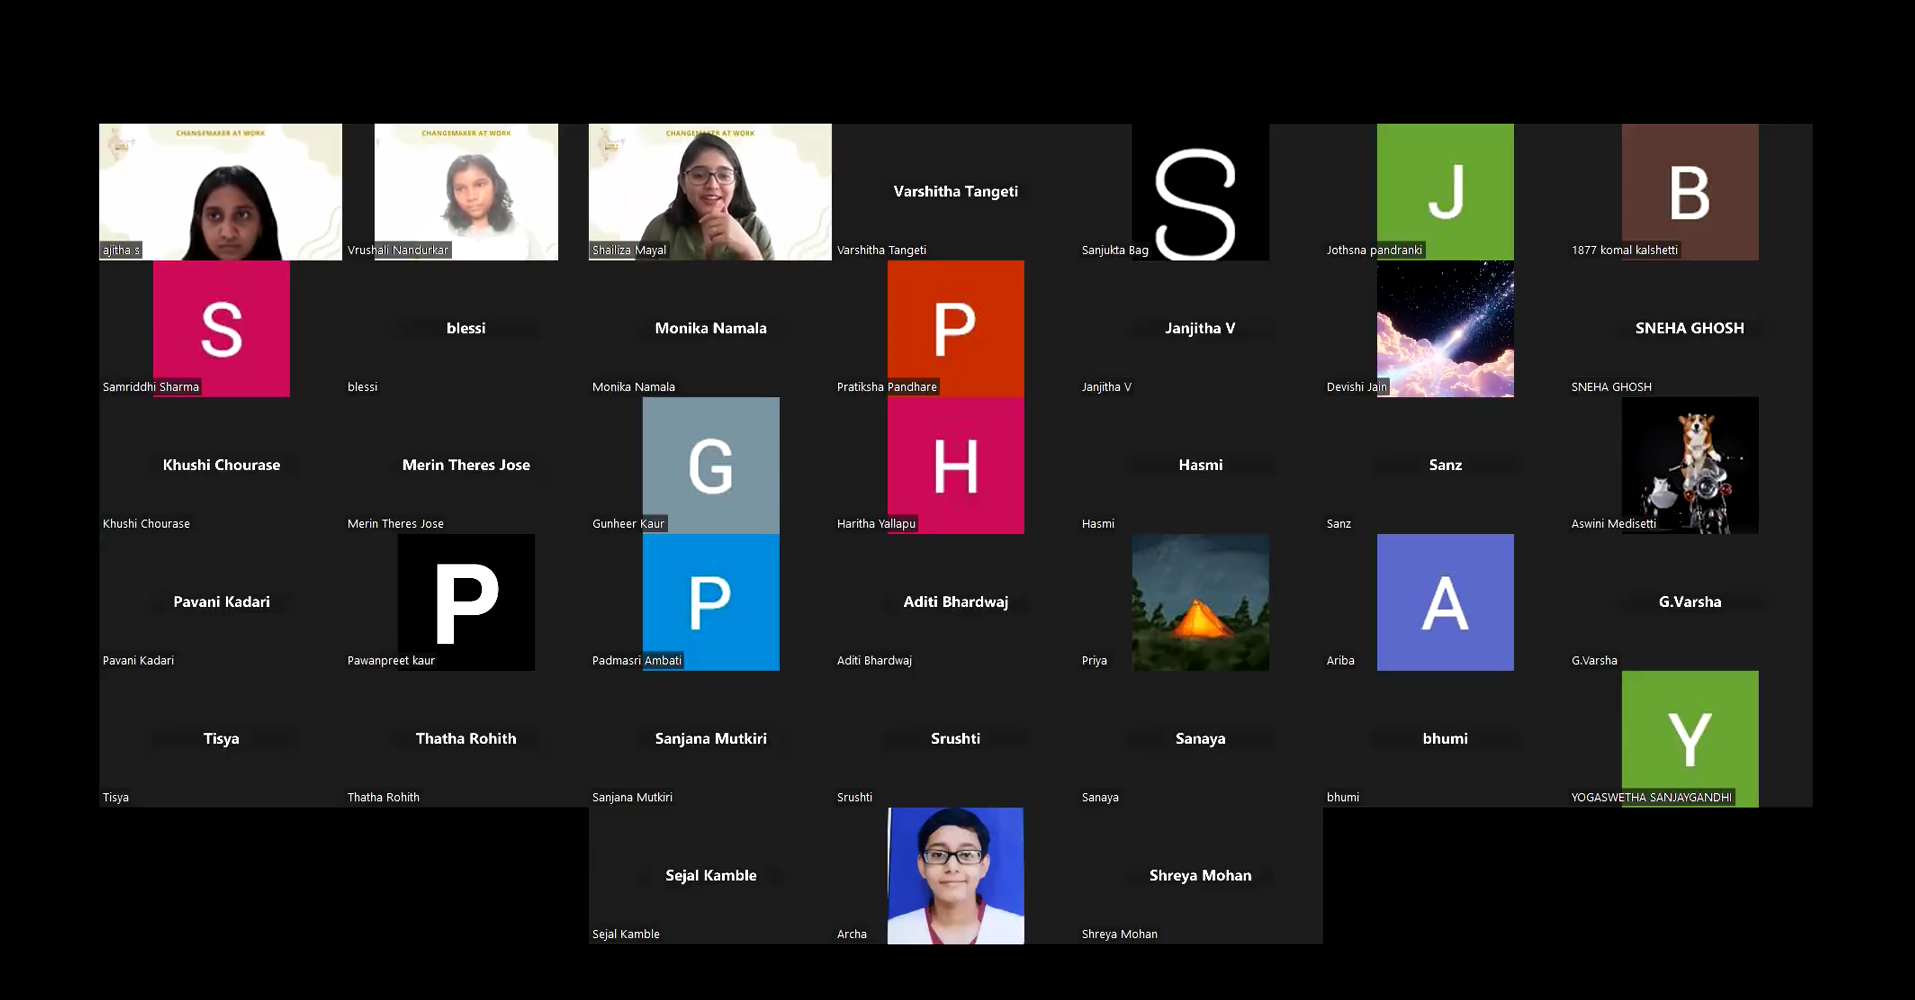Click Vrushali Nandurkar's video feed
1915x1000 pixels.
pos(466,192)
